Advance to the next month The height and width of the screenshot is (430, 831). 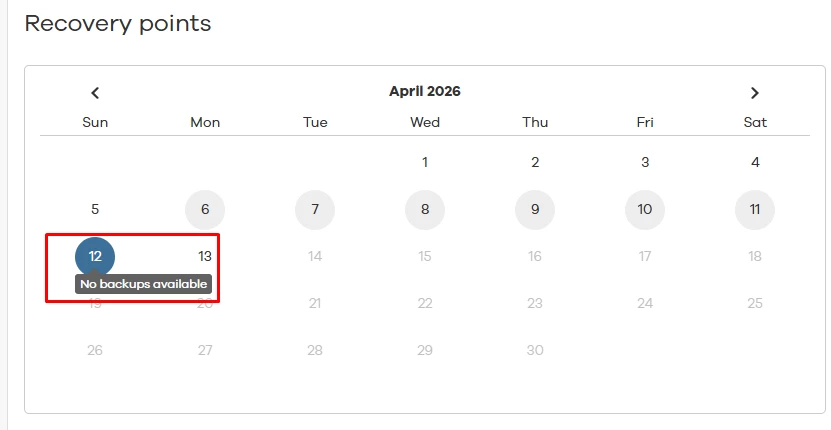click(x=755, y=93)
